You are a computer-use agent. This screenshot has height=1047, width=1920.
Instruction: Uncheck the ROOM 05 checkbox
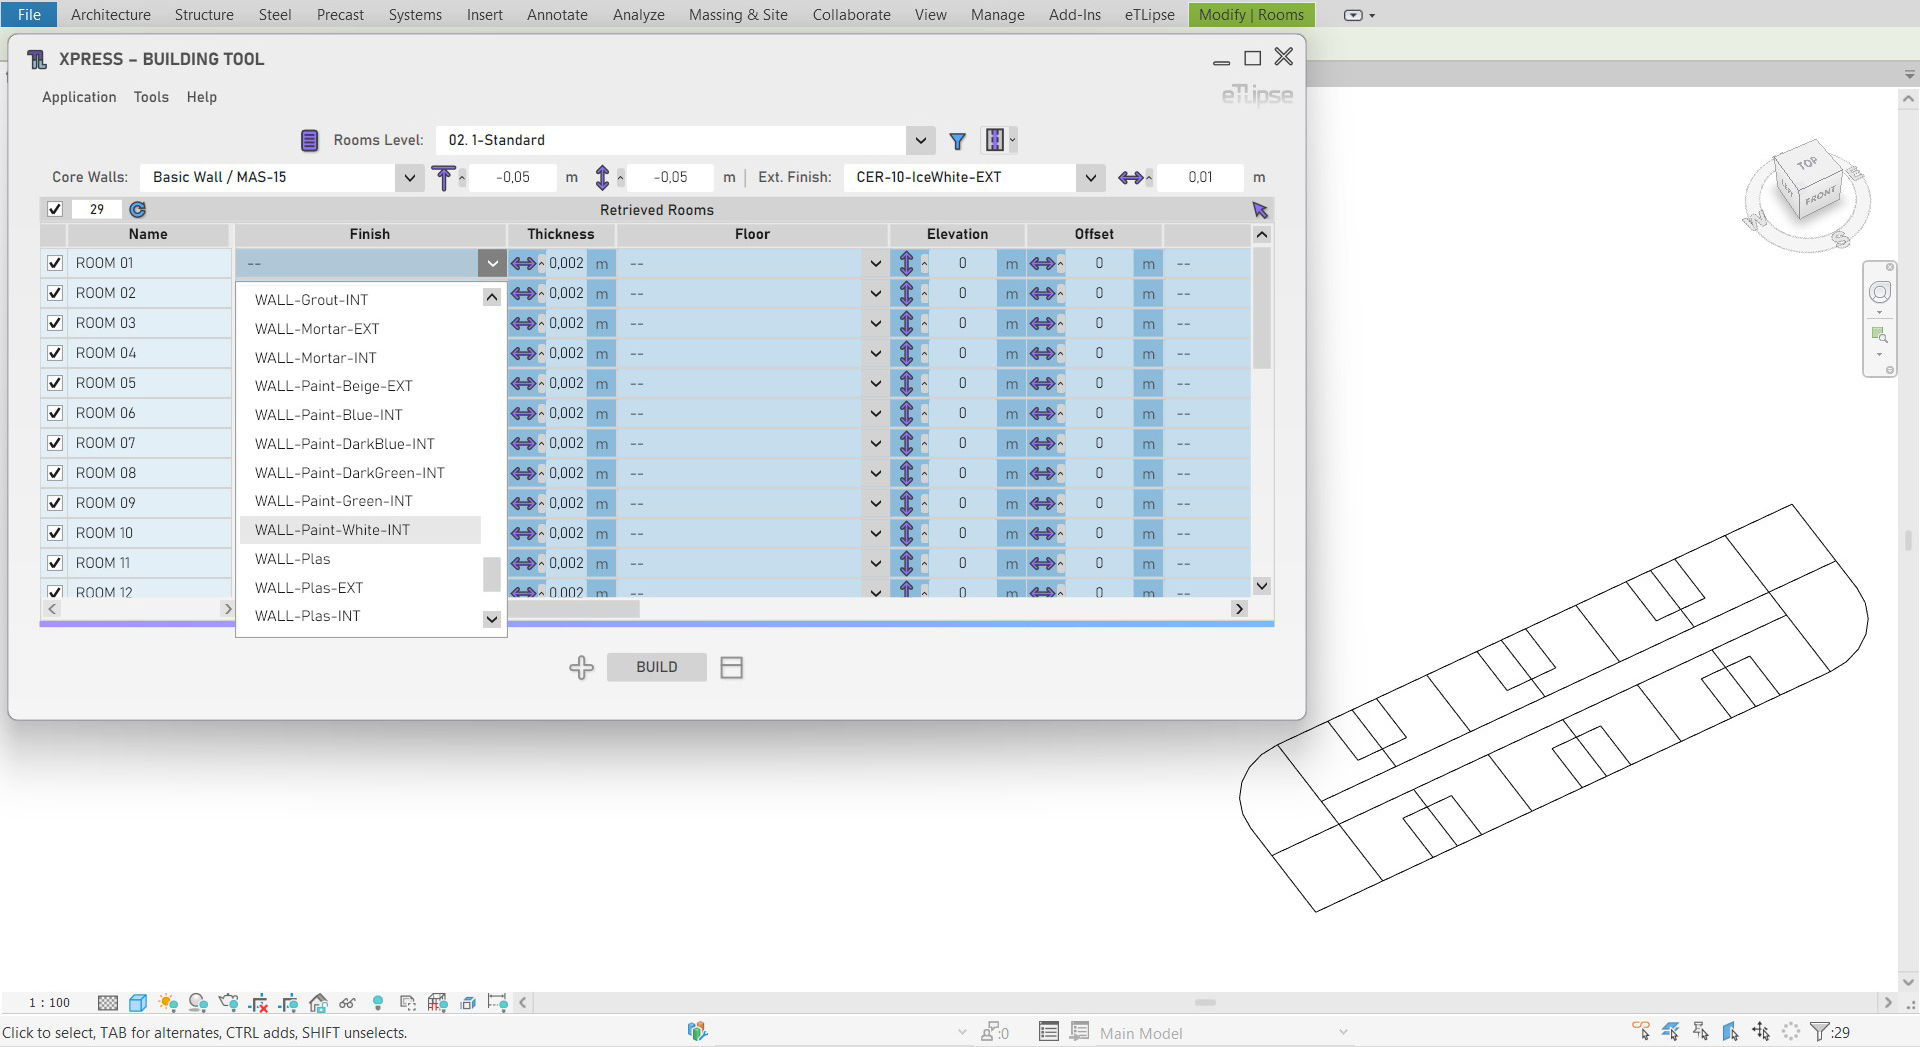coord(55,383)
